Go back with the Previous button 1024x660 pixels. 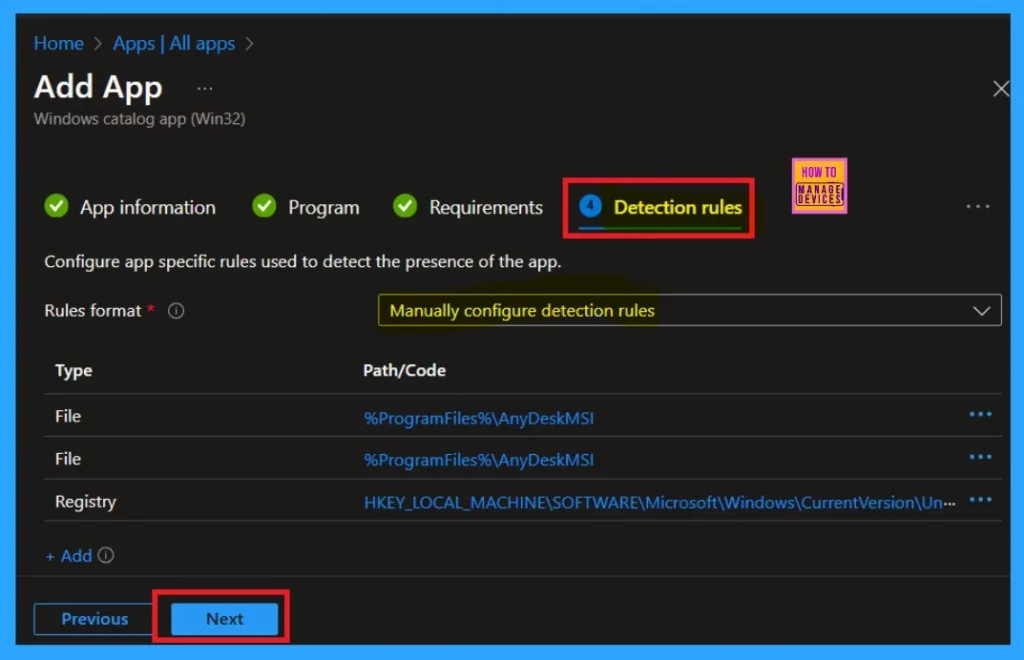(94, 619)
